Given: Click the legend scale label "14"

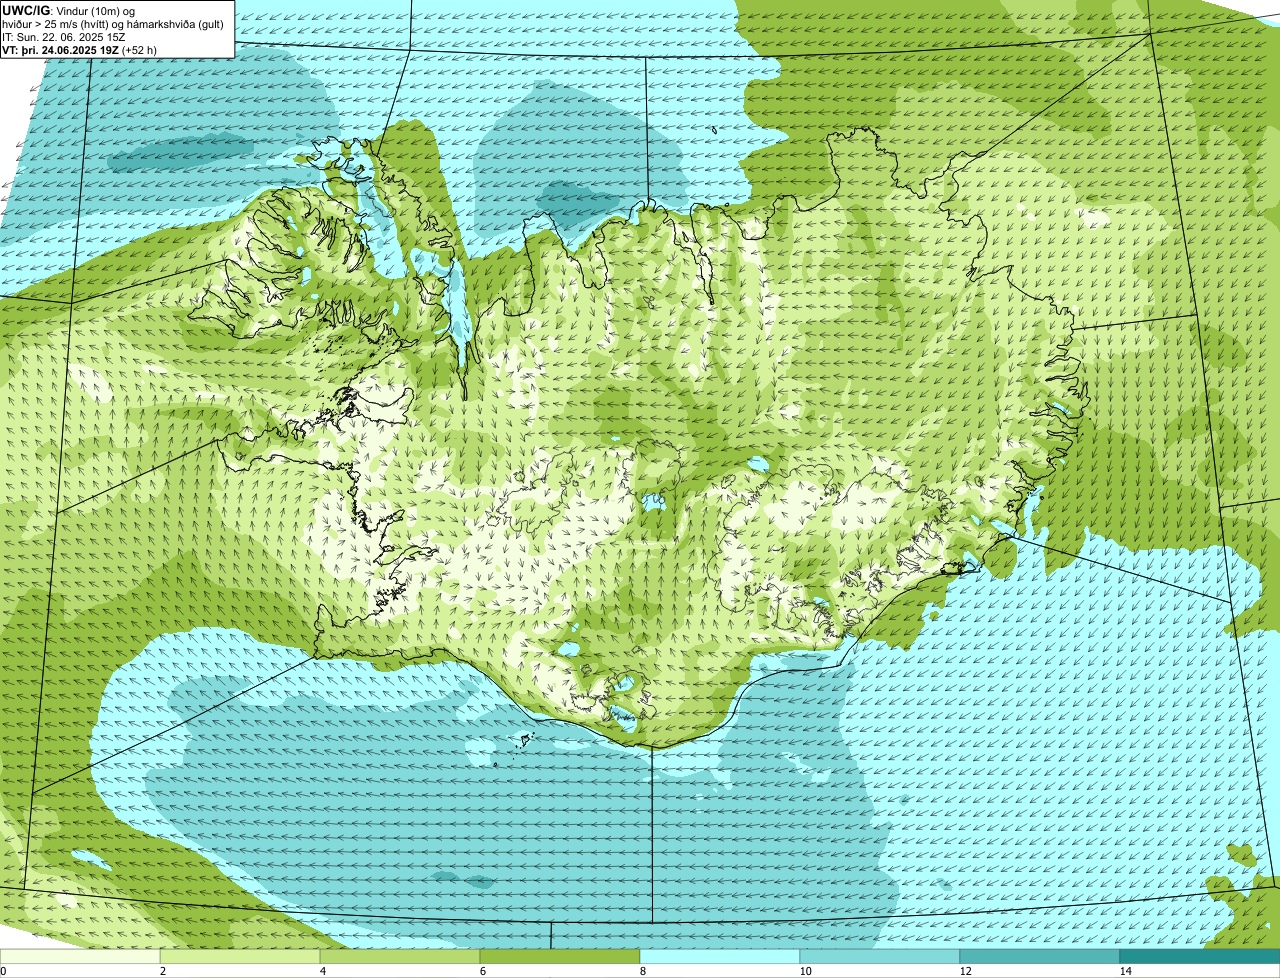Looking at the screenshot, I should [x=1125, y=971].
